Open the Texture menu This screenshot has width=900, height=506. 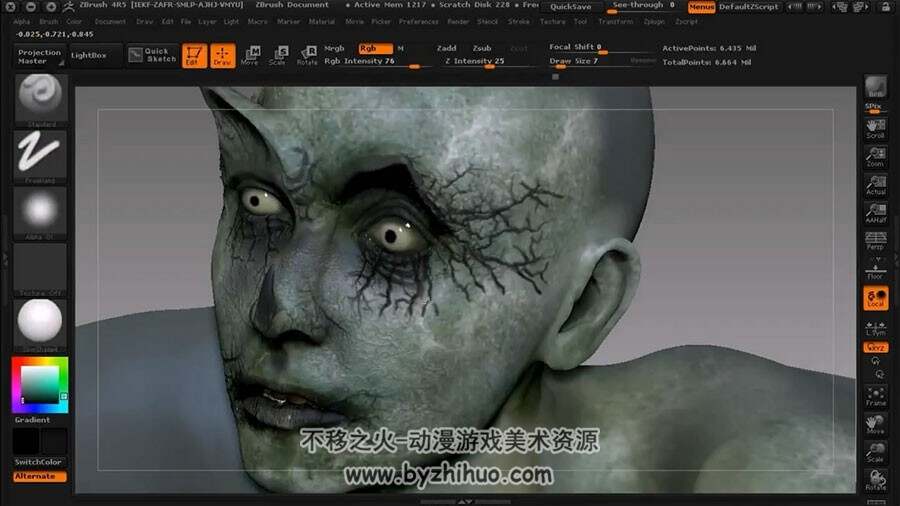point(552,21)
